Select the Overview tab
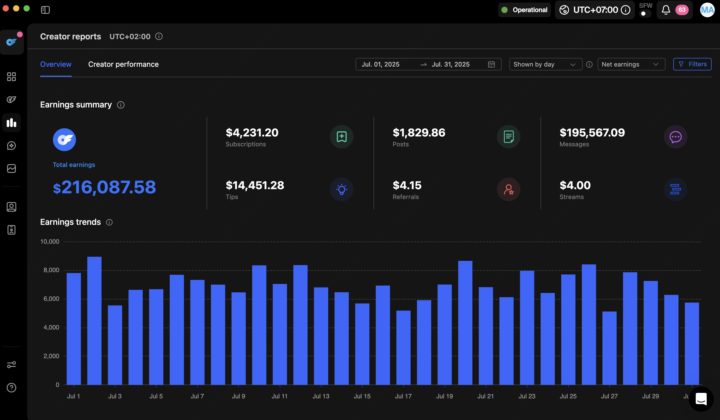Screen dimensions: 720x420 tap(56, 64)
